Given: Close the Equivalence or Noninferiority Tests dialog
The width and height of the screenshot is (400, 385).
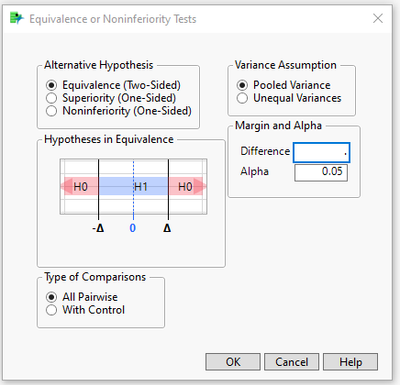Looking at the screenshot, I should point(378,18).
